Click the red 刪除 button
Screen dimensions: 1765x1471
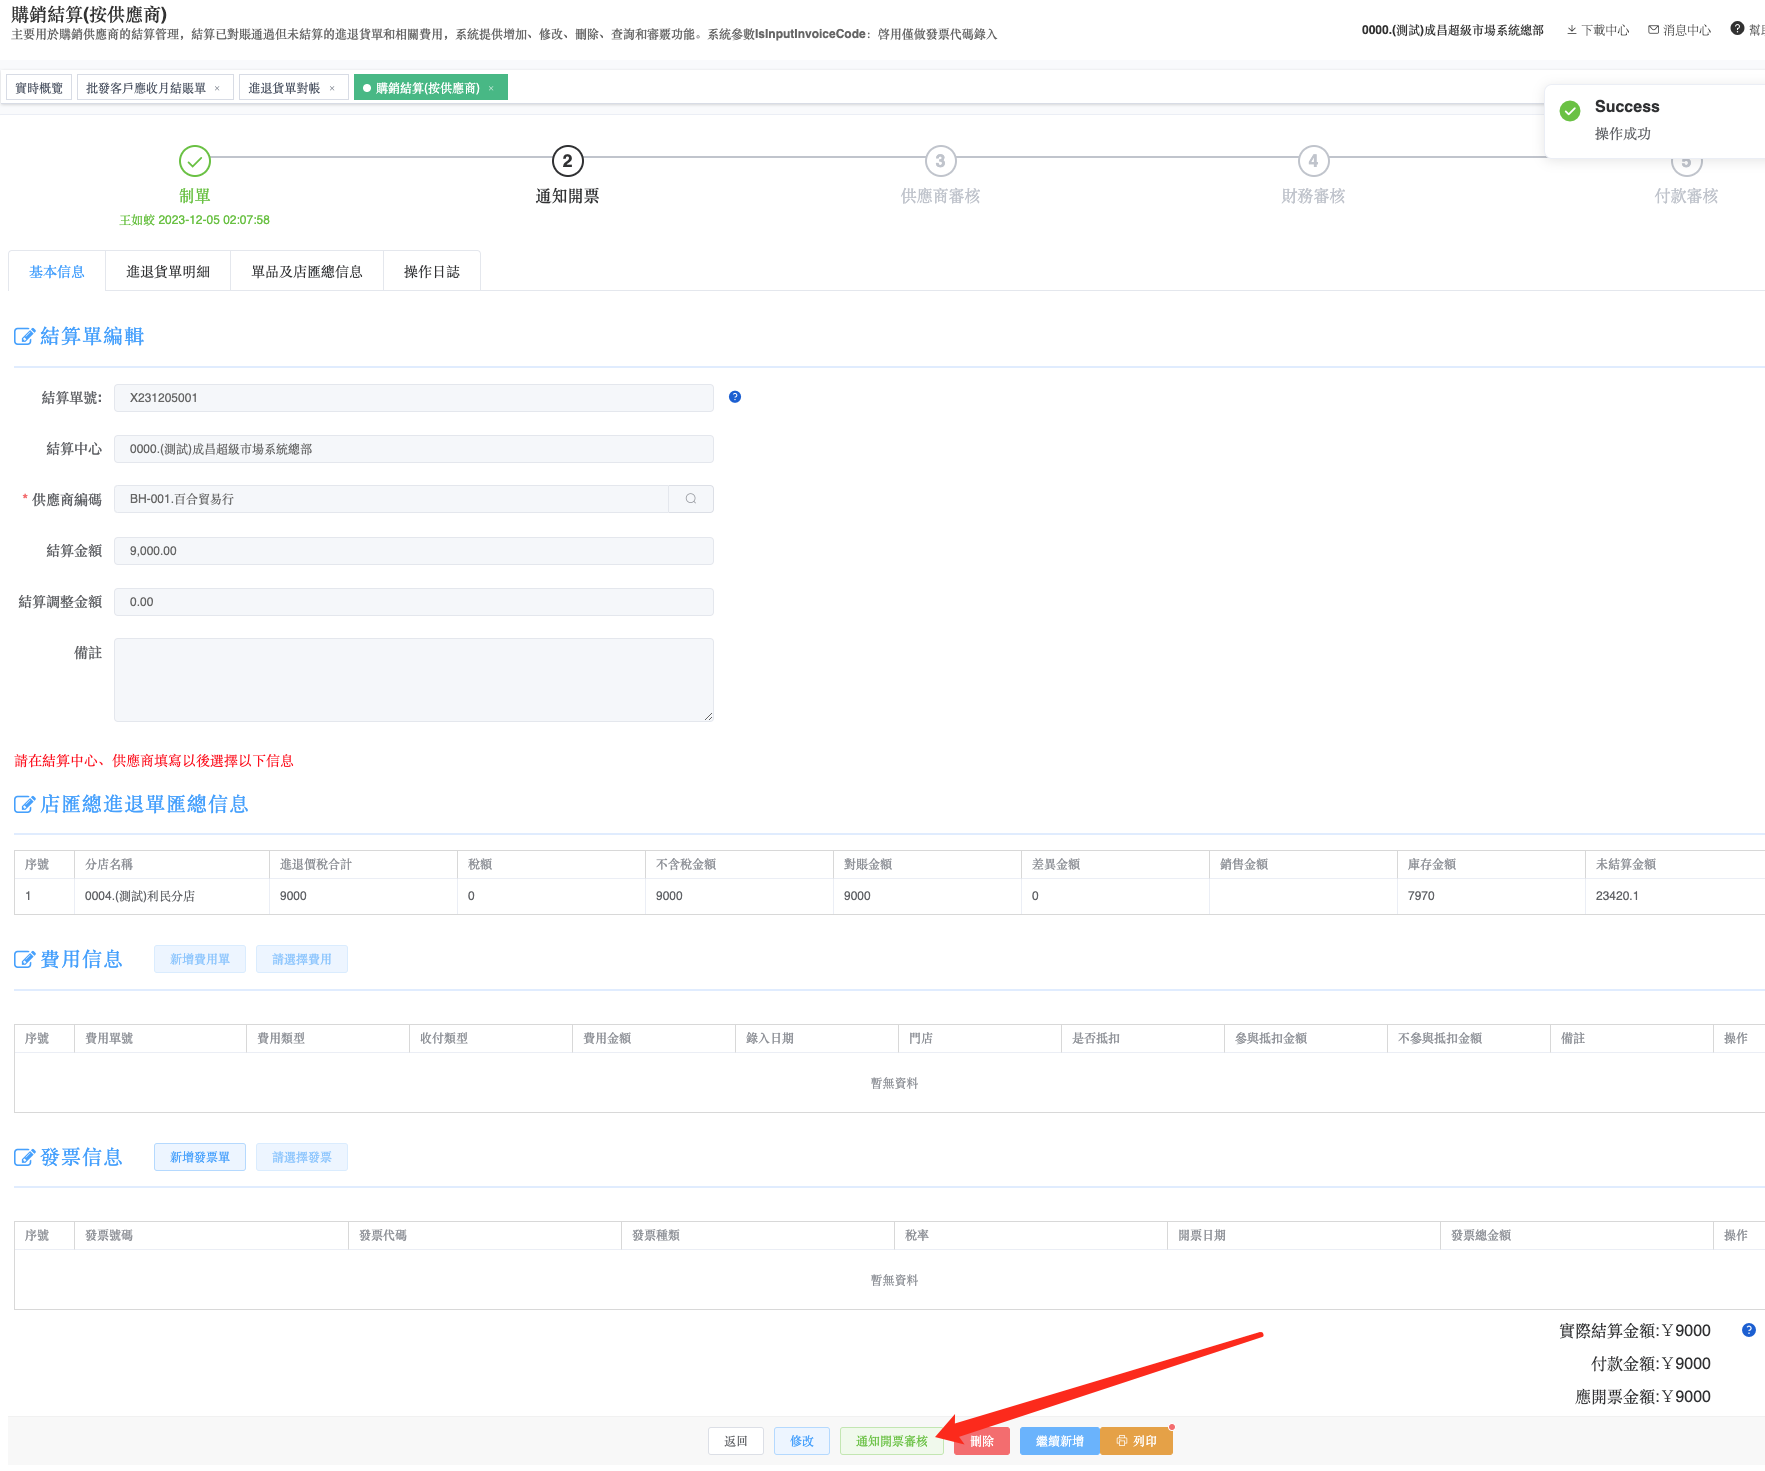coord(981,1441)
